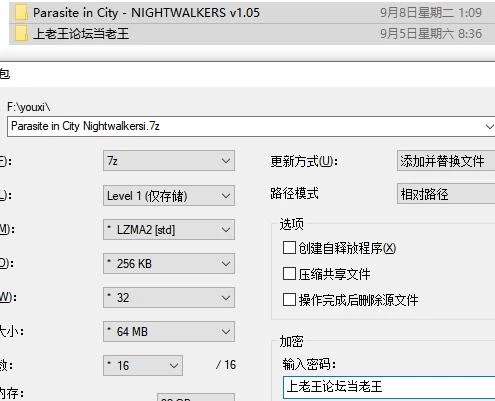Open the Level 1 (仅存储) compression level dropdown
Viewport: 495px width, 401px height.
[169, 196]
